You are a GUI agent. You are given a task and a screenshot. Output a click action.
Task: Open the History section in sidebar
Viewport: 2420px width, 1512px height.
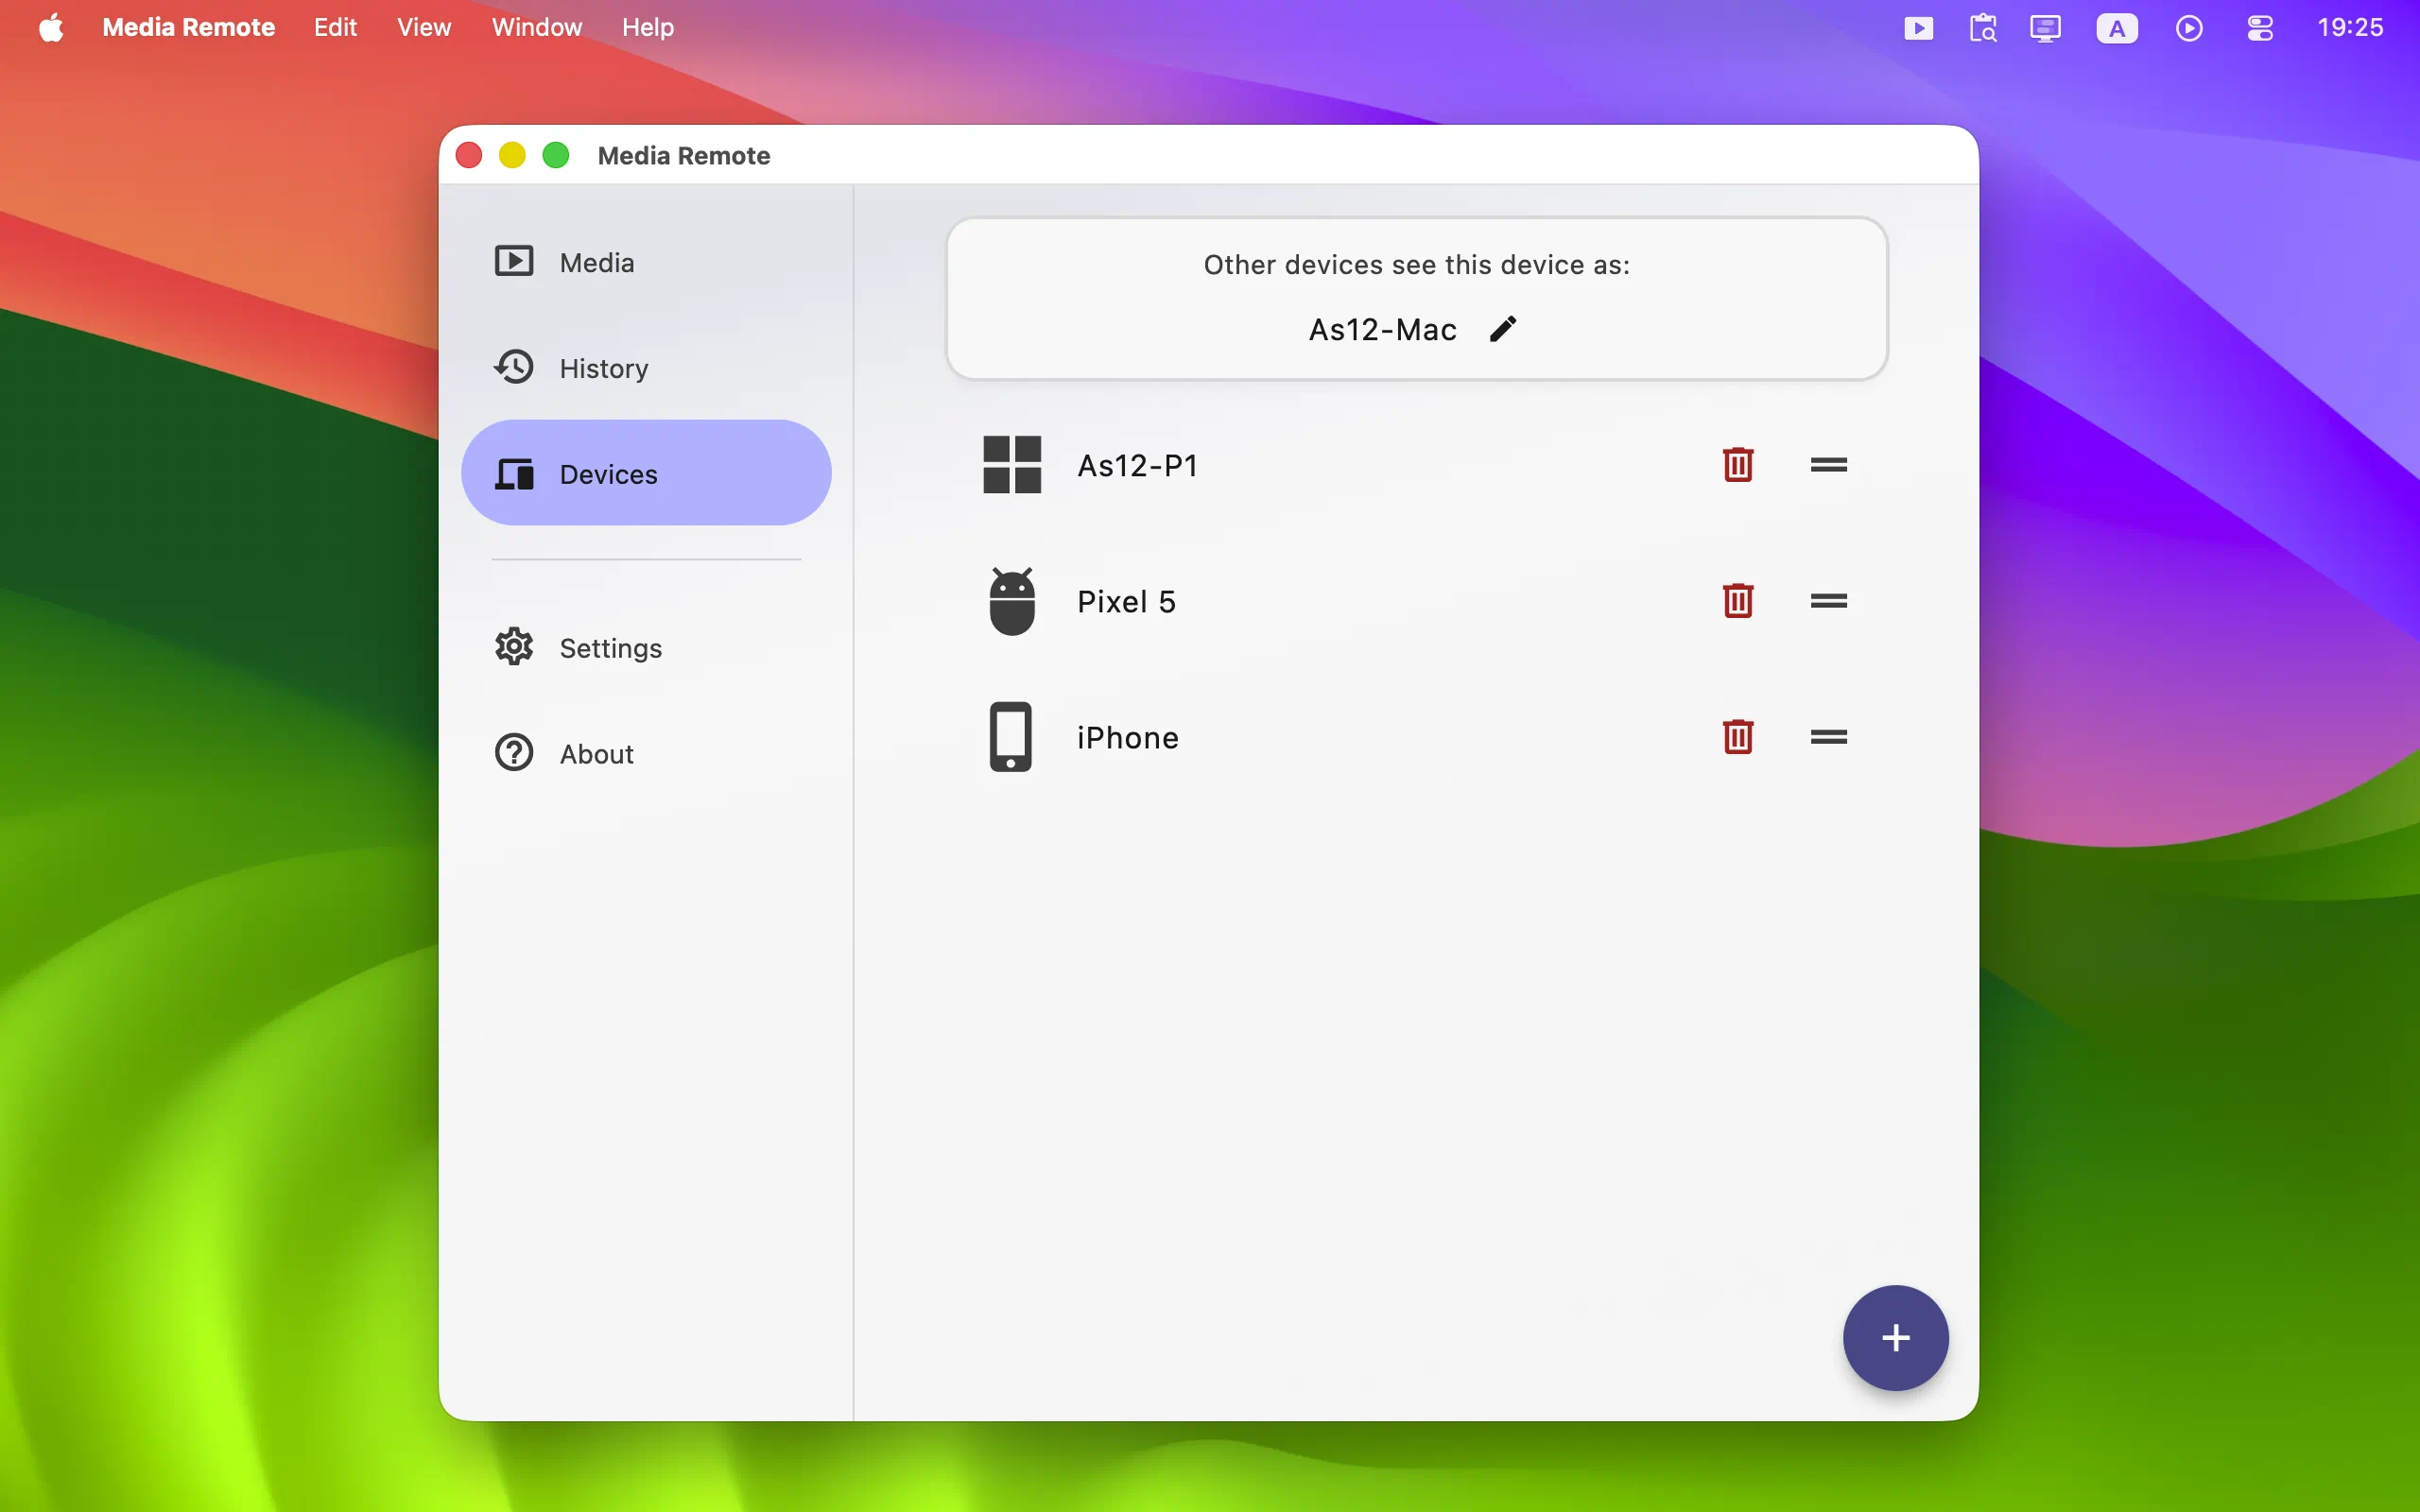coord(646,368)
